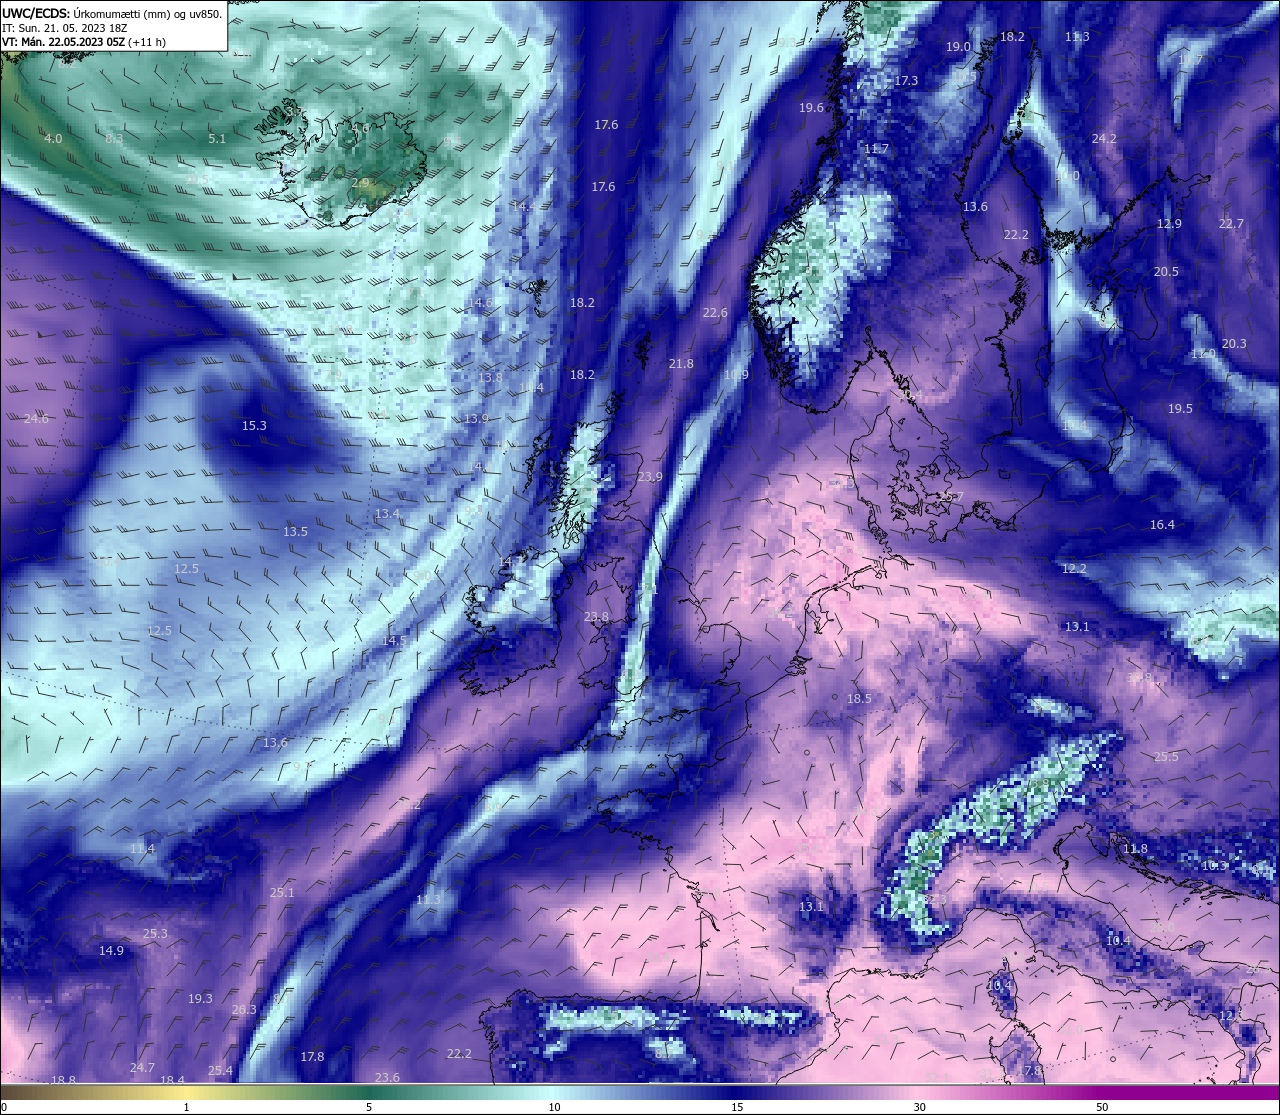Click the color scale label '15'
Image resolution: width=1280 pixels, height=1115 pixels.
click(737, 1107)
